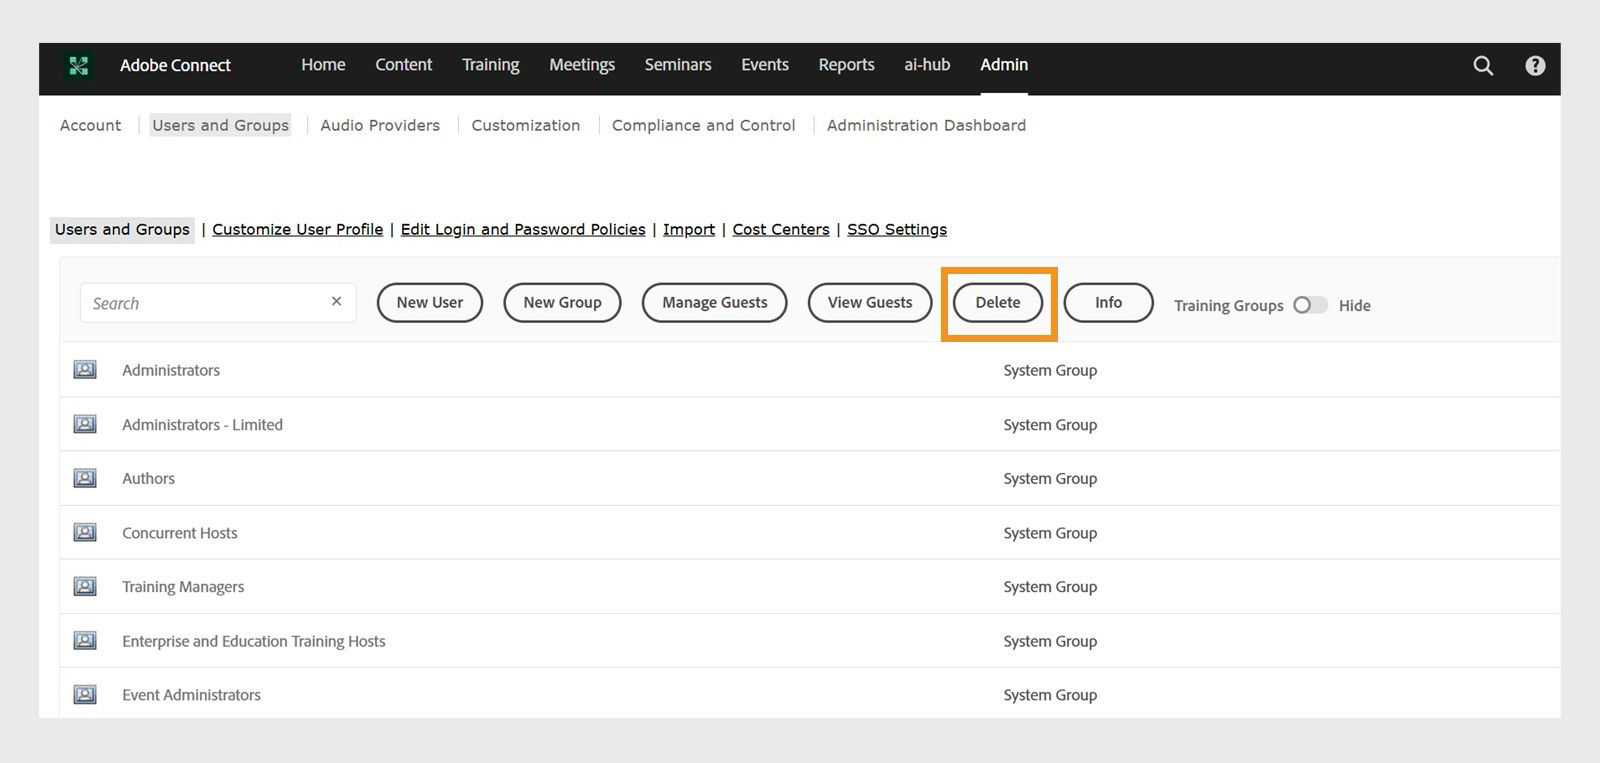1600x763 pixels.
Task: Open the Meetings menu
Action: coord(582,64)
